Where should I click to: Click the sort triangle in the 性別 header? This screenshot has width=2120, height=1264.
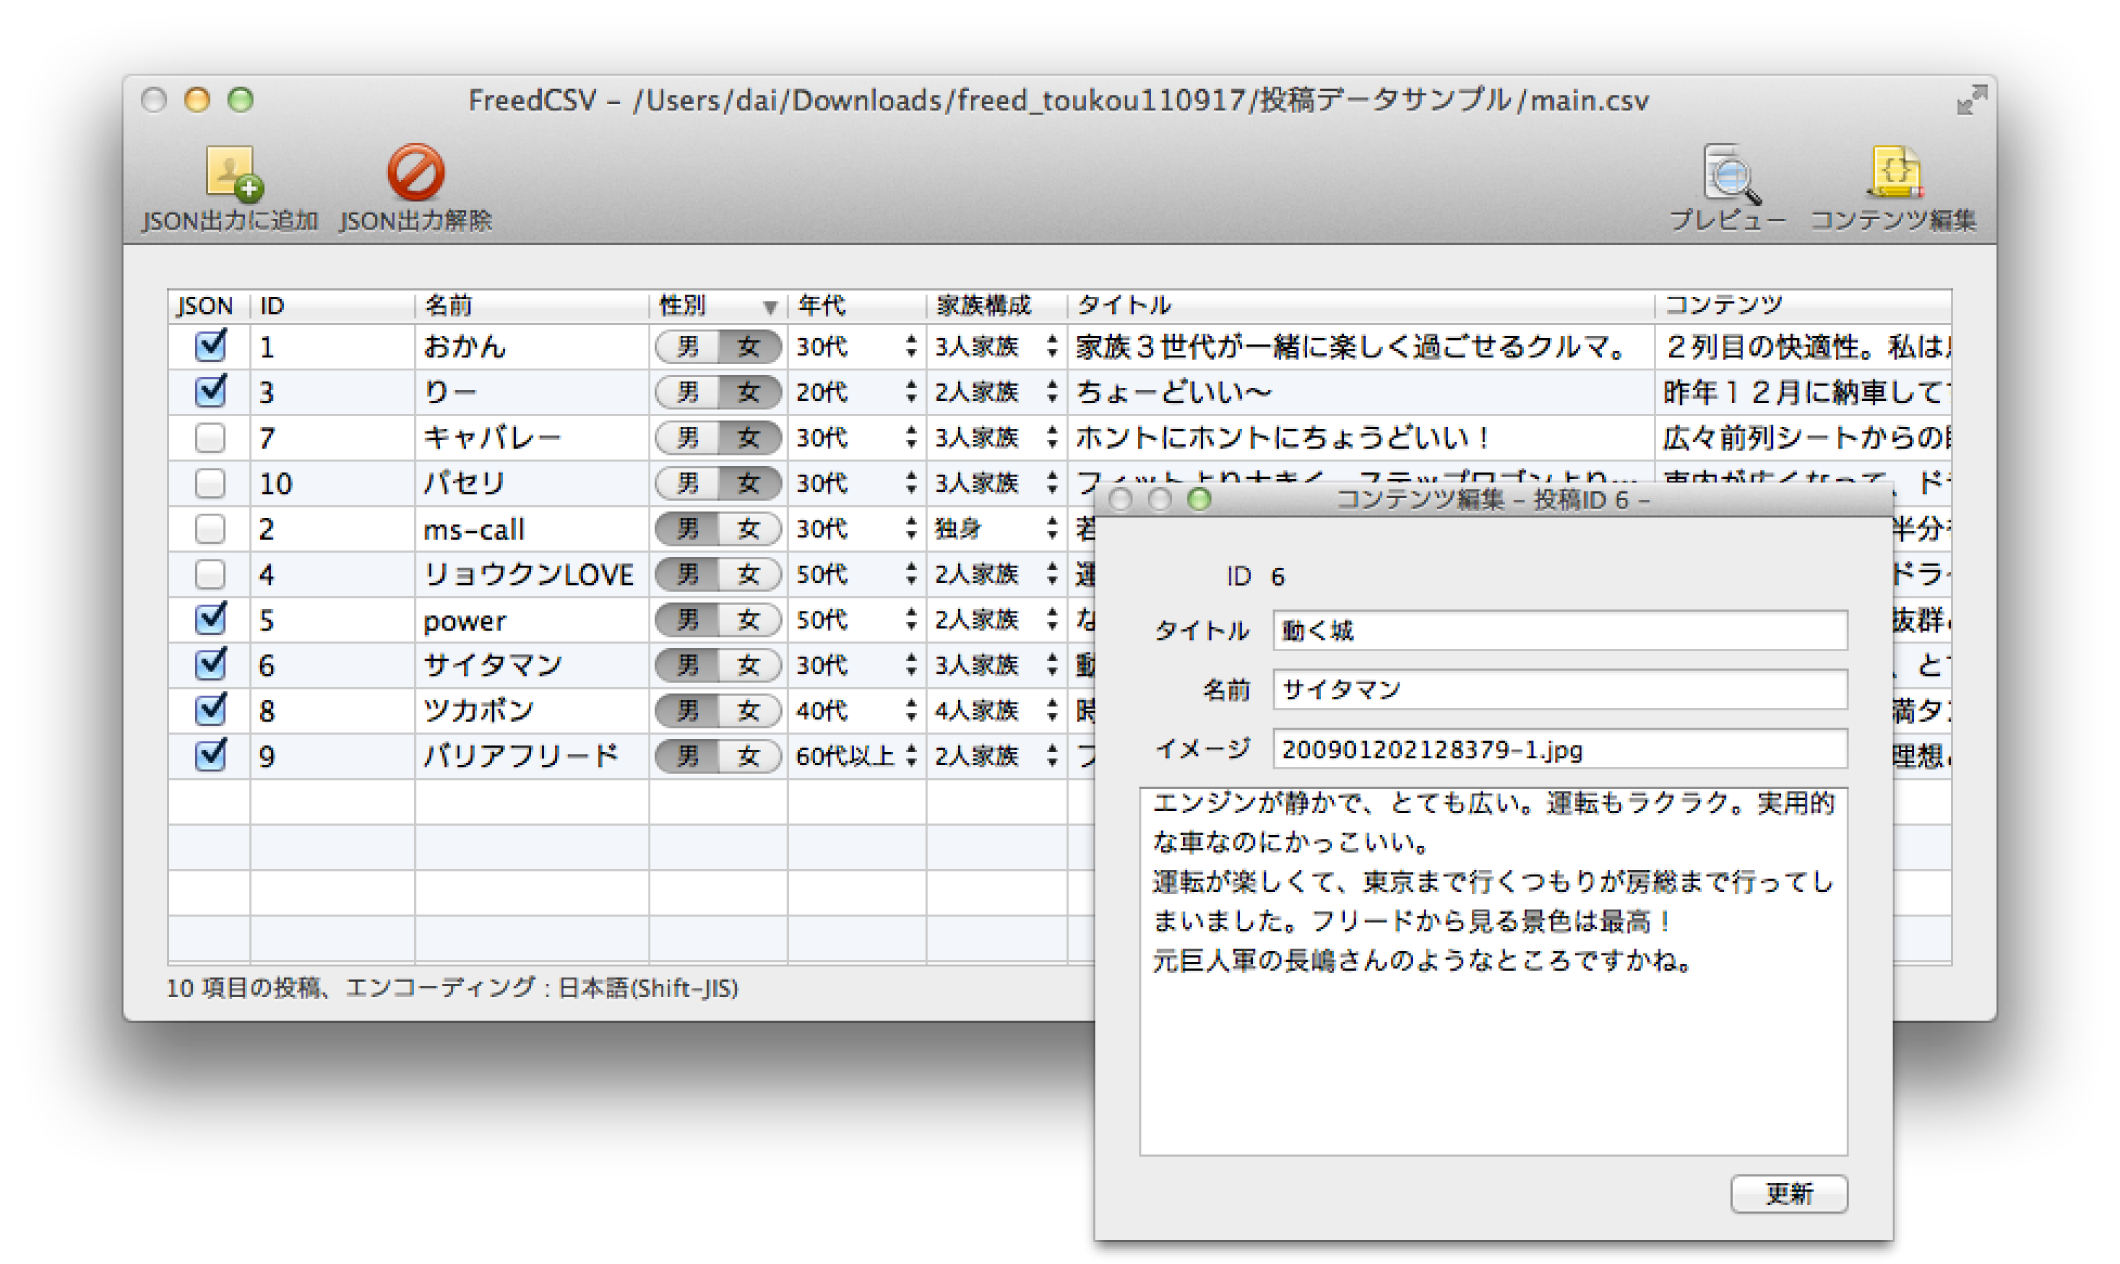[769, 307]
